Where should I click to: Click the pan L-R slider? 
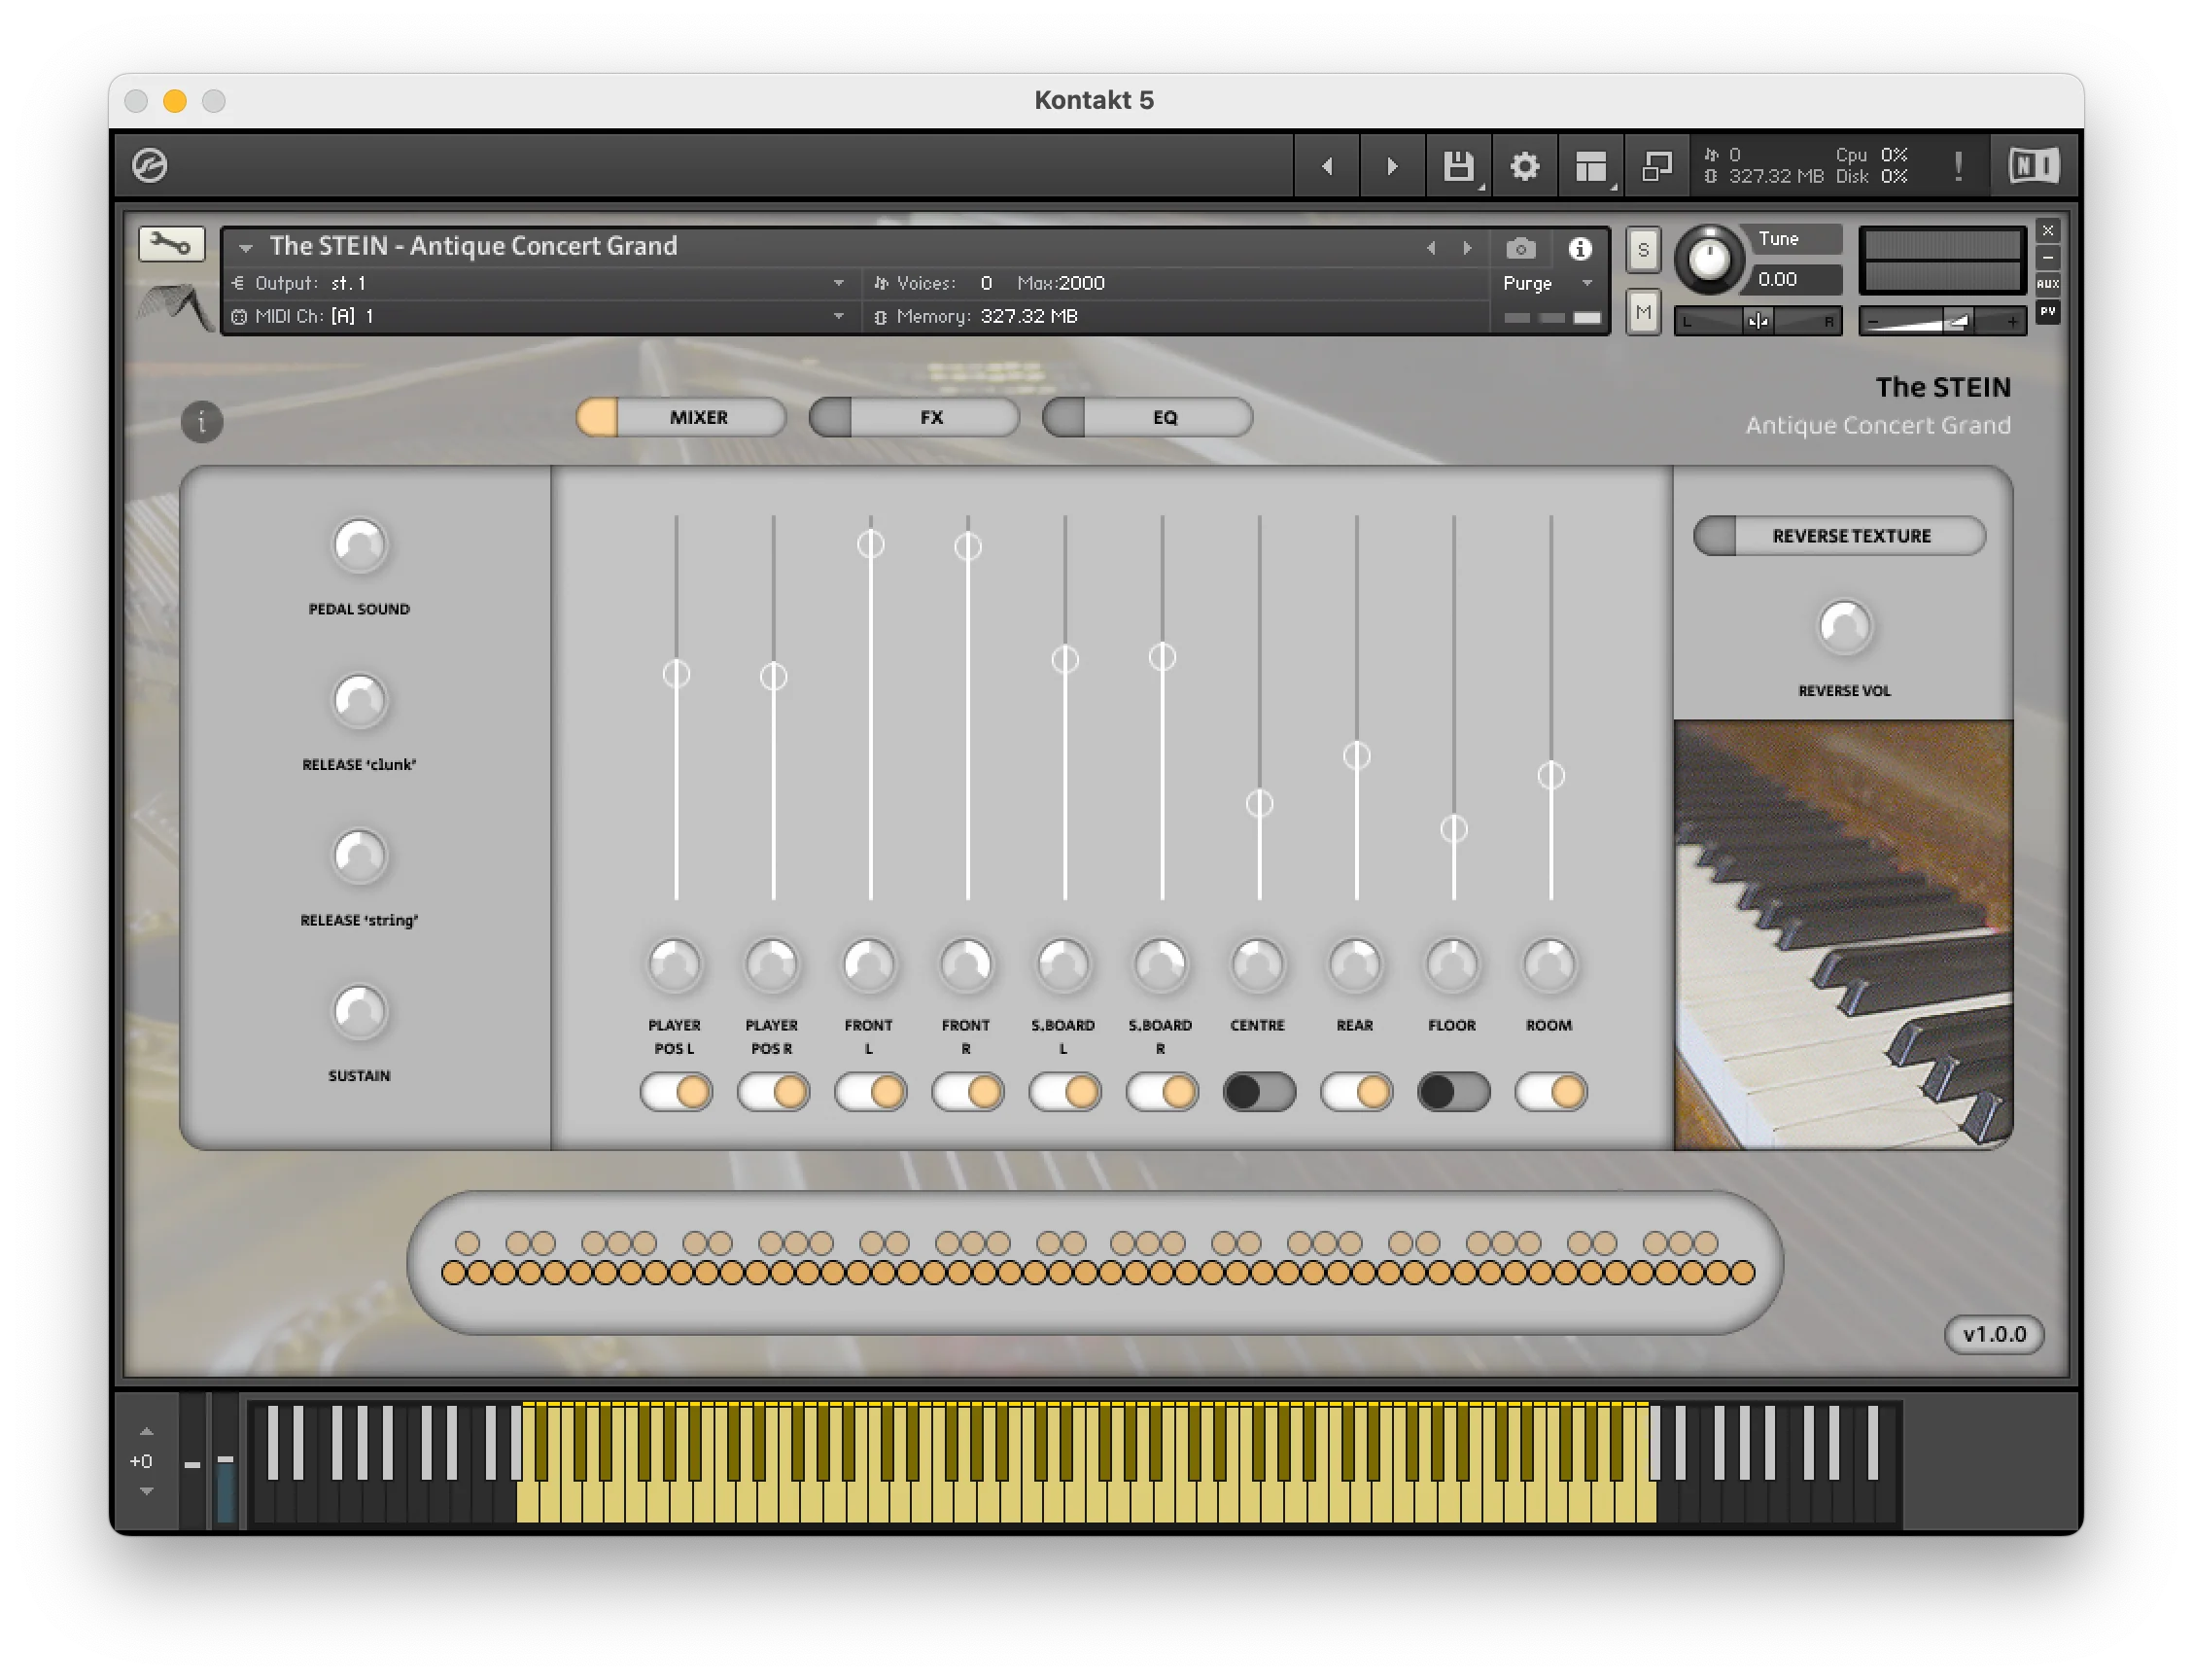pyautogui.click(x=1758, y=320)
